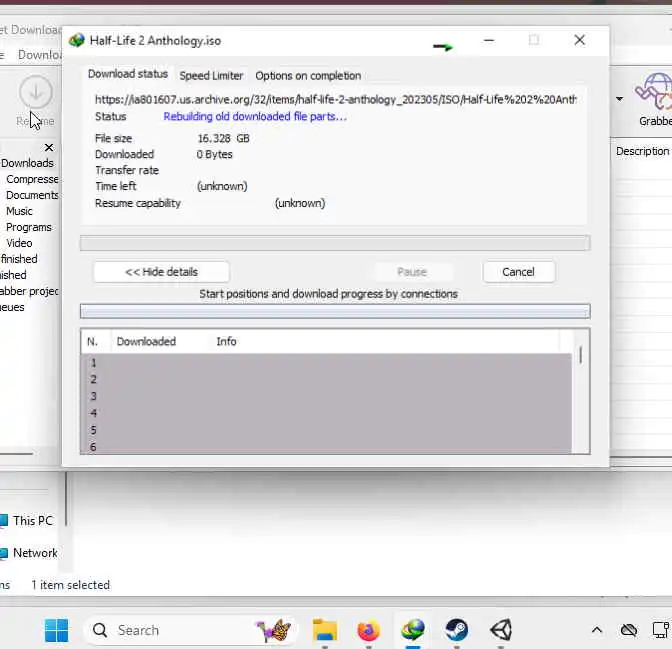672x649 pixels.
Task: Select the Video category in IDM tree
Action: (x=19, y=243)
